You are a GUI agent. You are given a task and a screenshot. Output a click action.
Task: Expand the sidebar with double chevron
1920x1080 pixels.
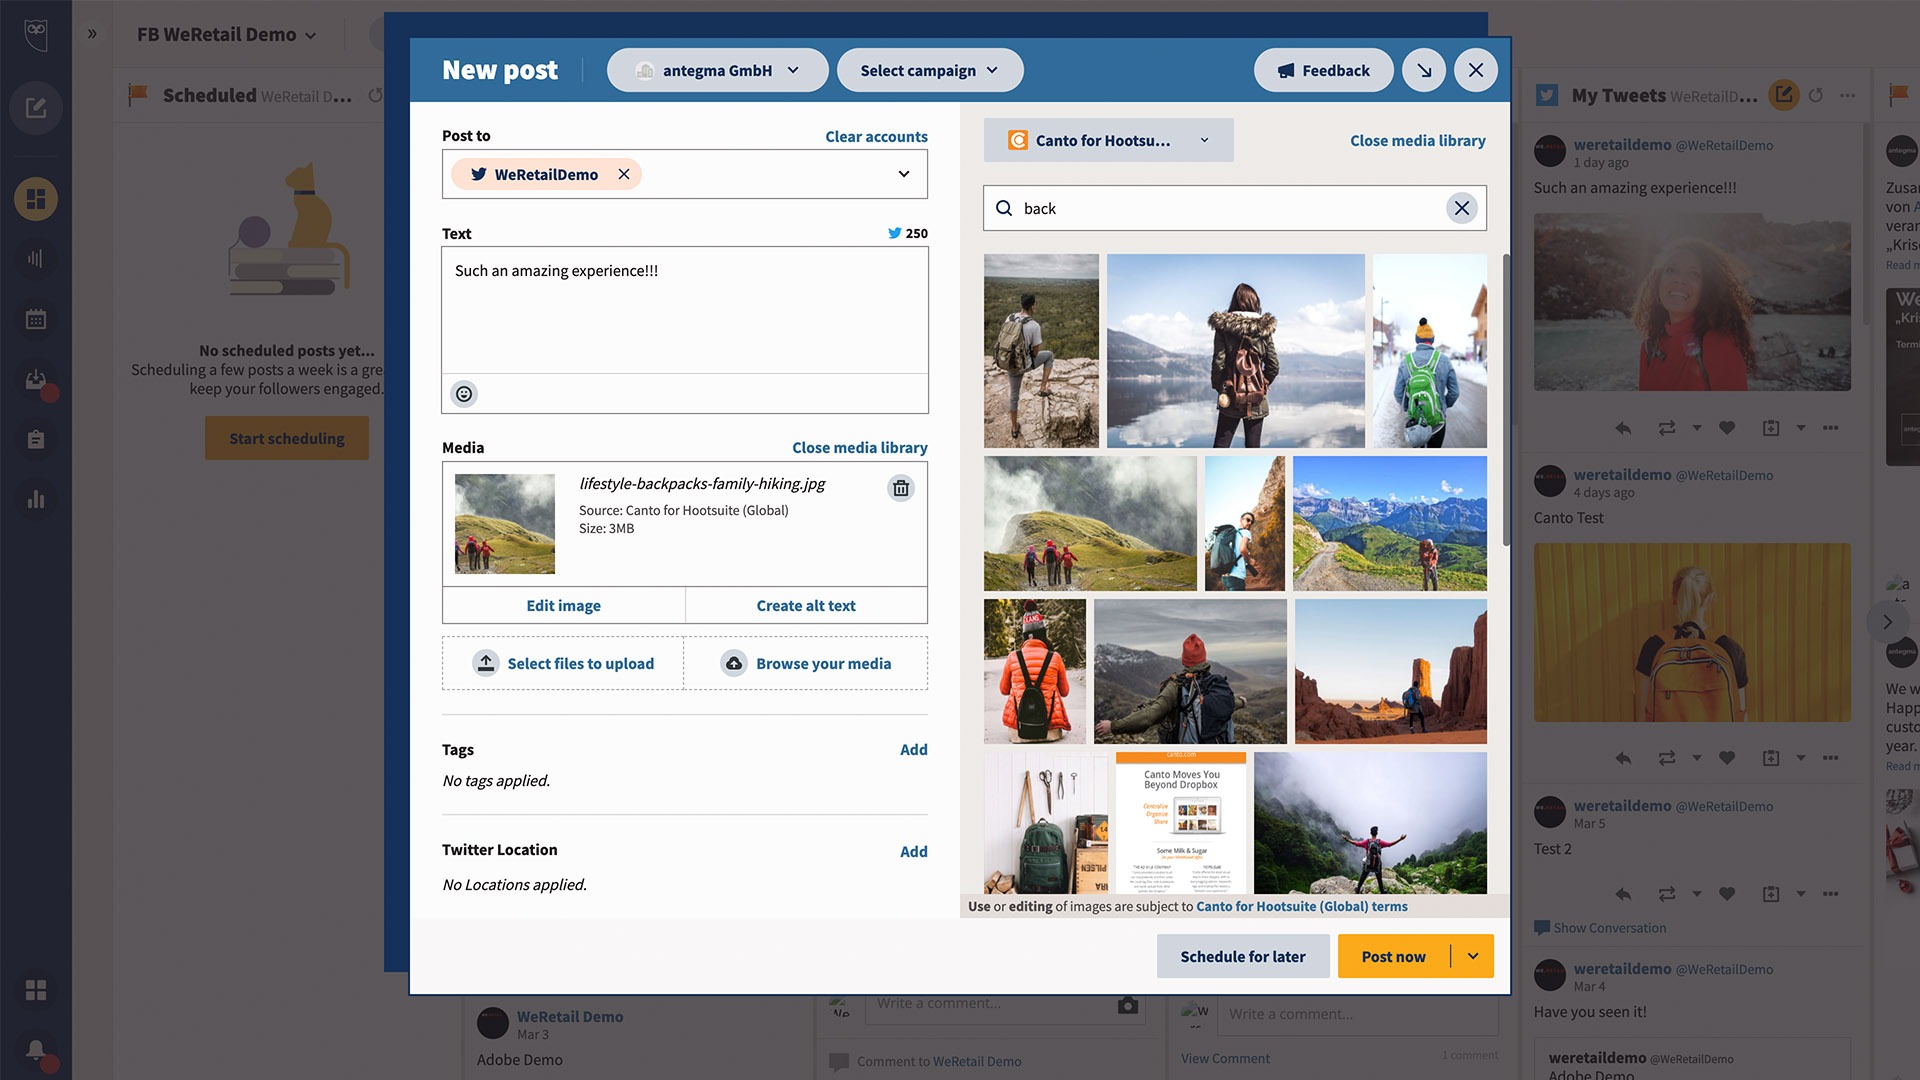click(92, 34)
